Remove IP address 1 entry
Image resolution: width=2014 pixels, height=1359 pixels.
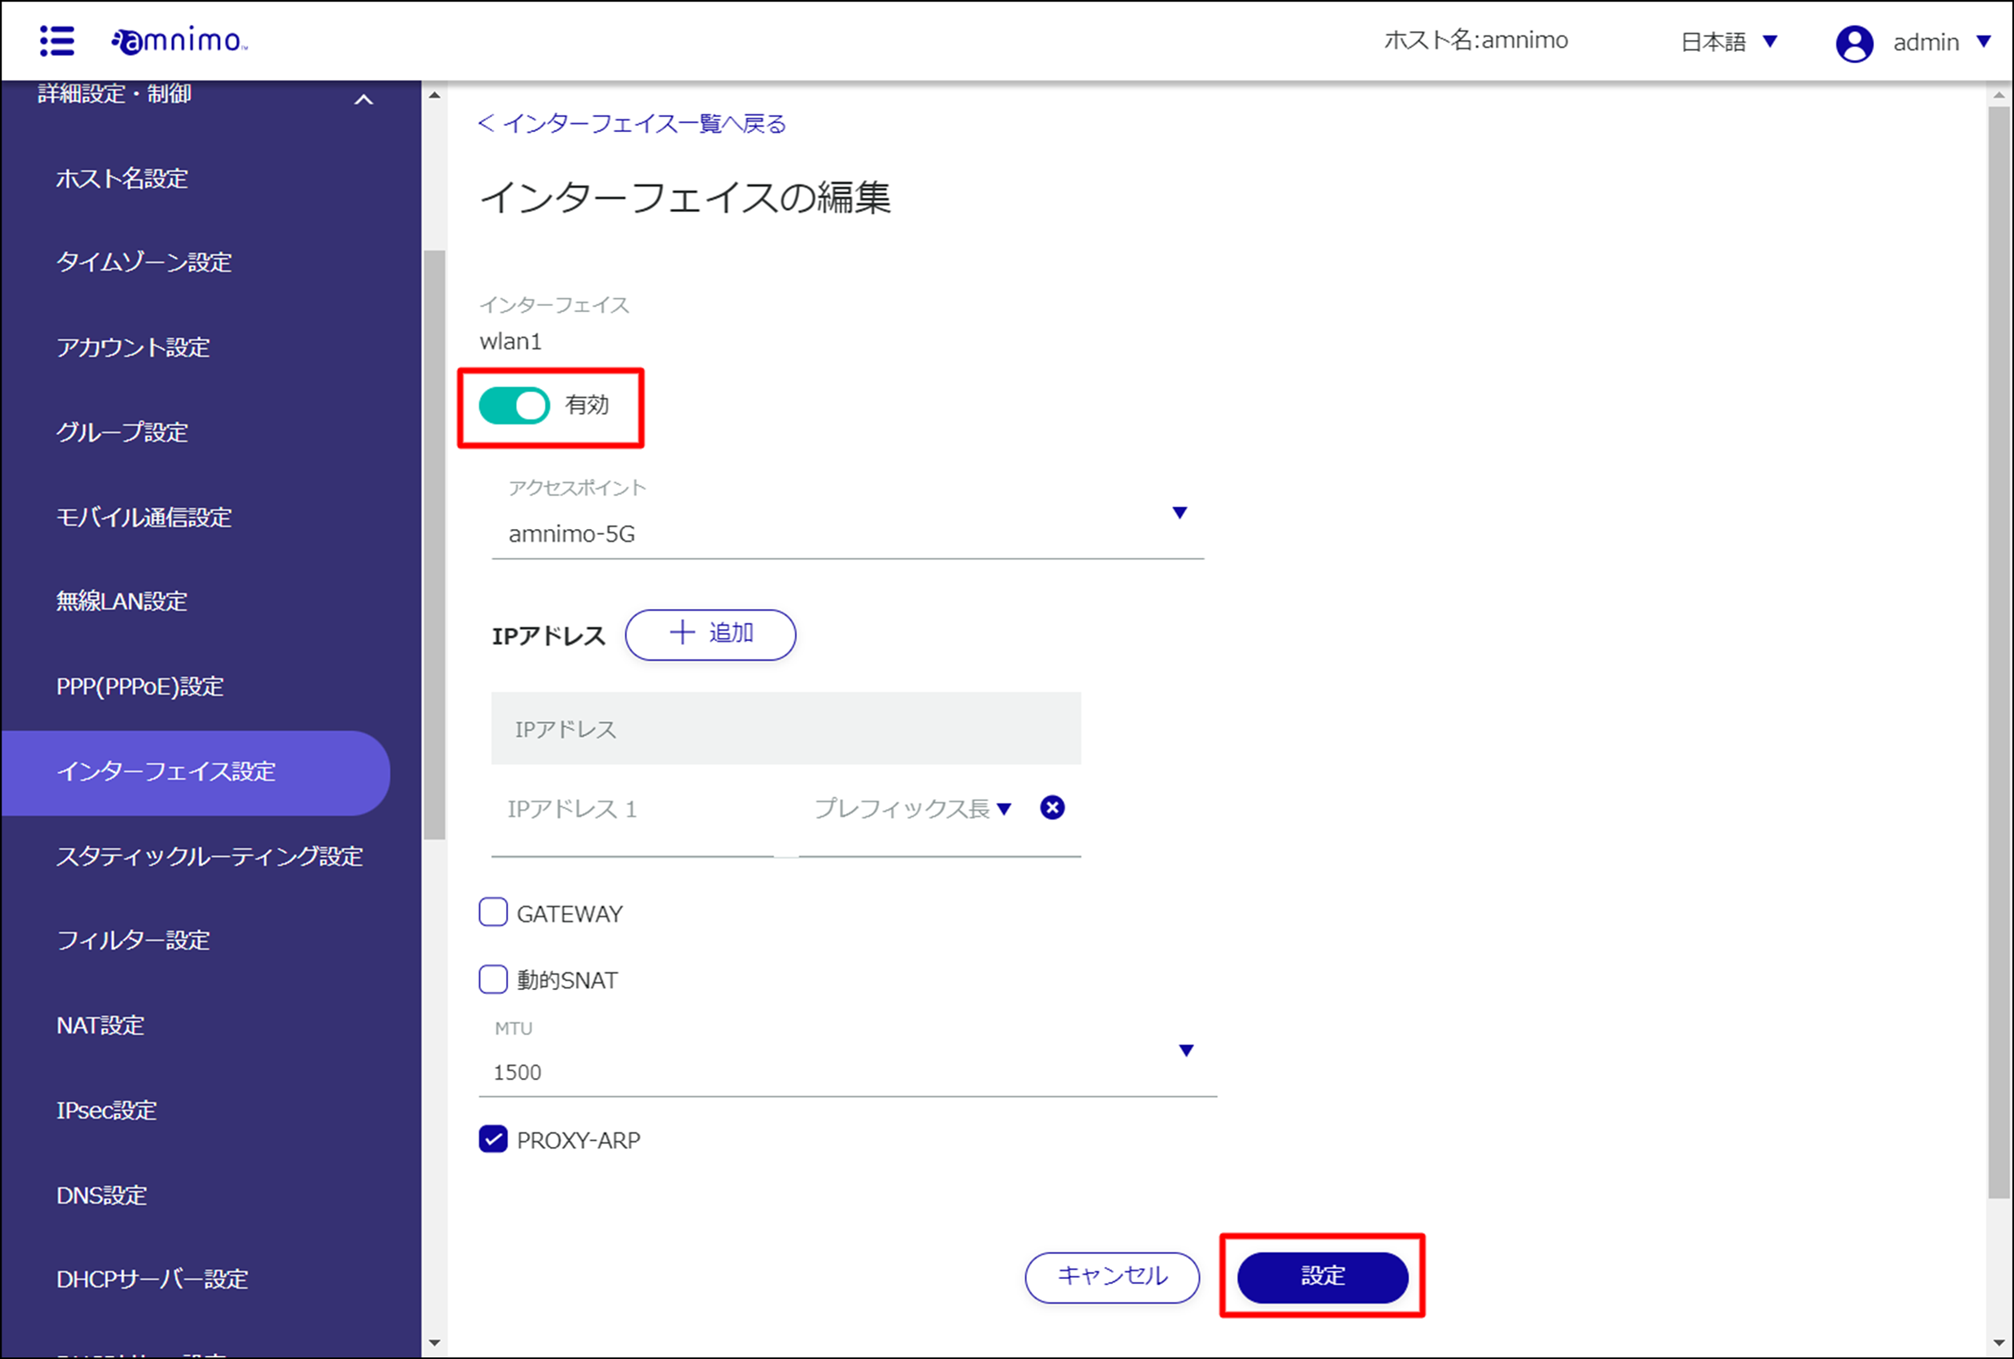pos(1052,807)
